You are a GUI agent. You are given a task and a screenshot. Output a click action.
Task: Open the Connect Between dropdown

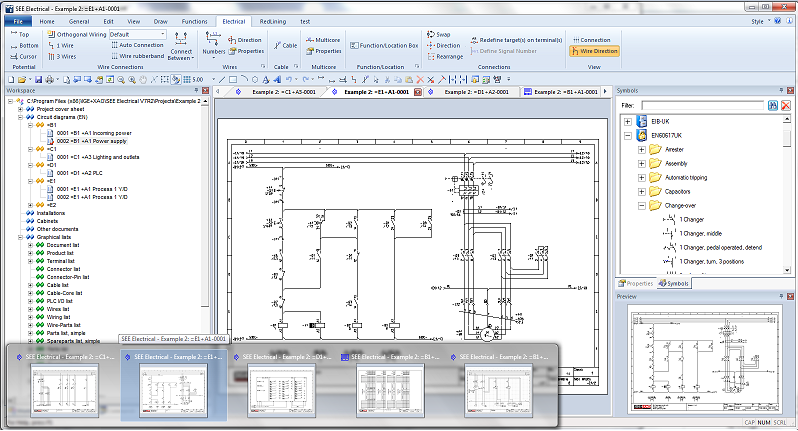pyautogui.click(x=181, y=46)
